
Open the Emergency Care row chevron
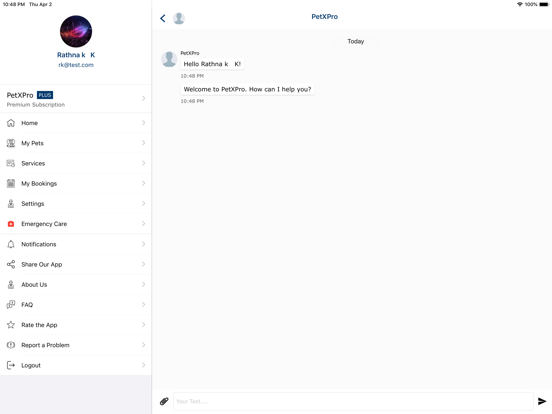pos(143,224)
